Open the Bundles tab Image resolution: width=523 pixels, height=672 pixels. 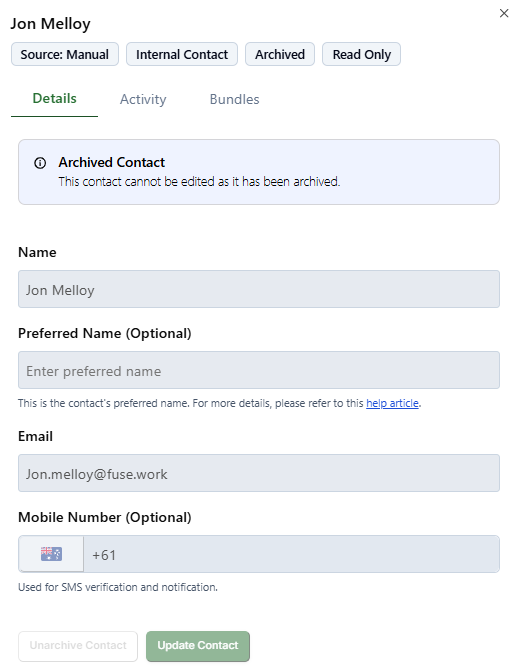point(234,99)
